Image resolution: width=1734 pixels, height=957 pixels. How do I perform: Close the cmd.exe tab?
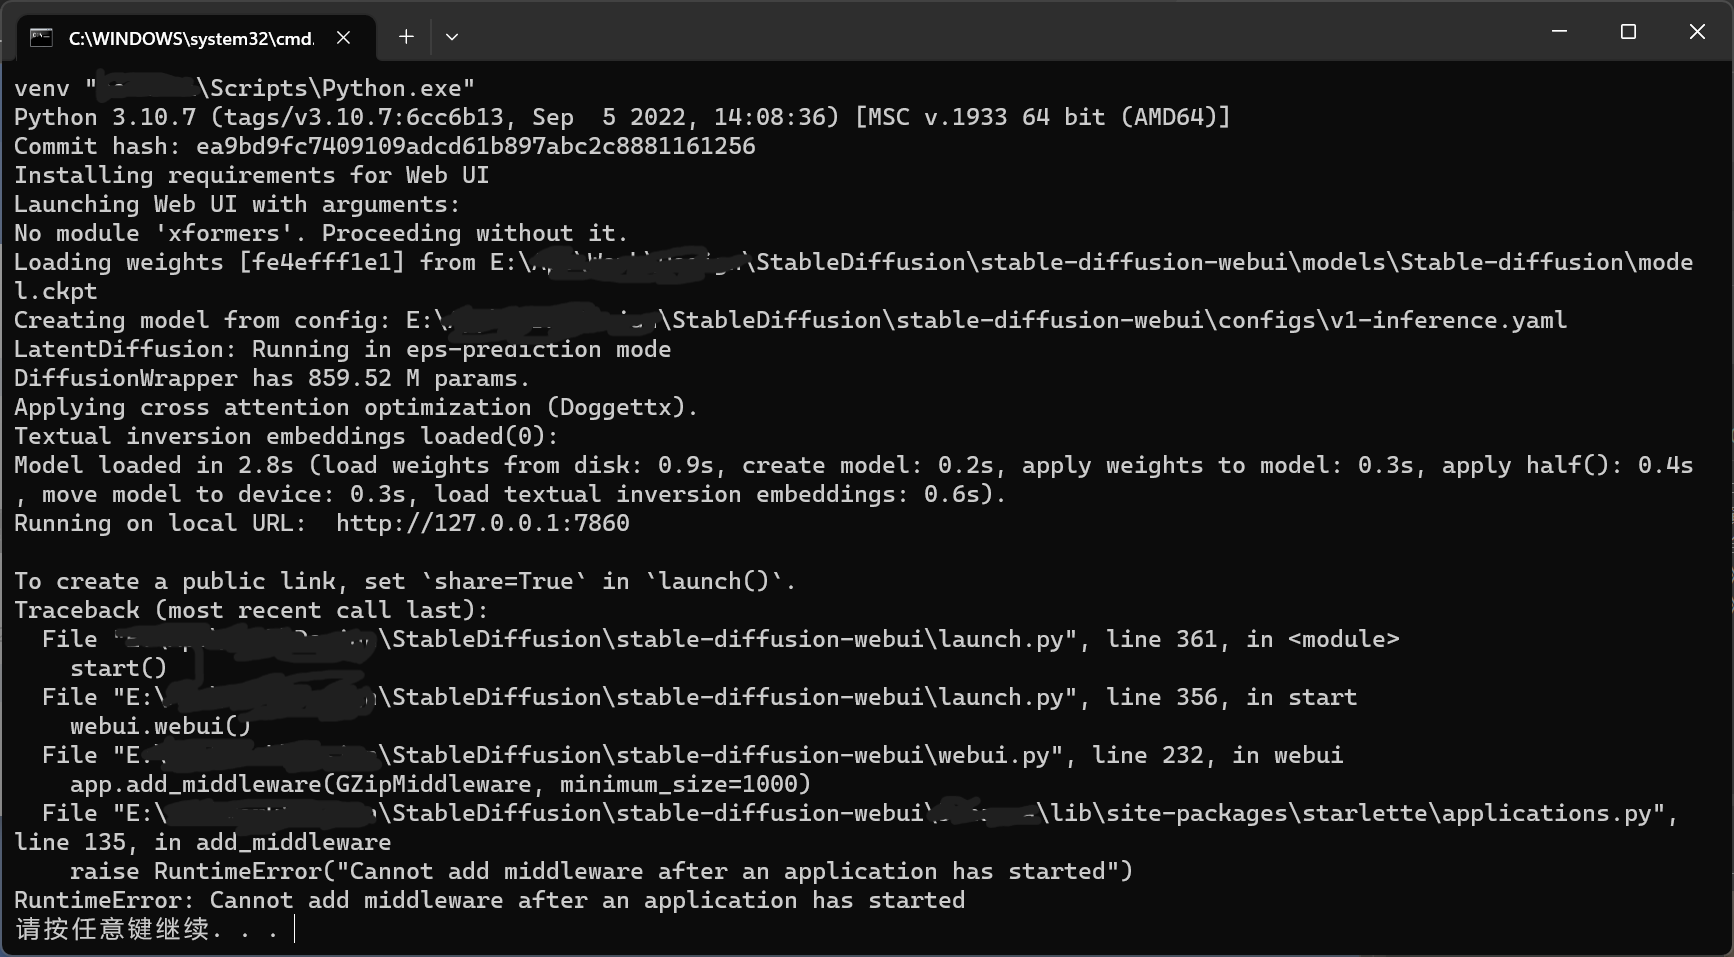(x=343, y=38)
